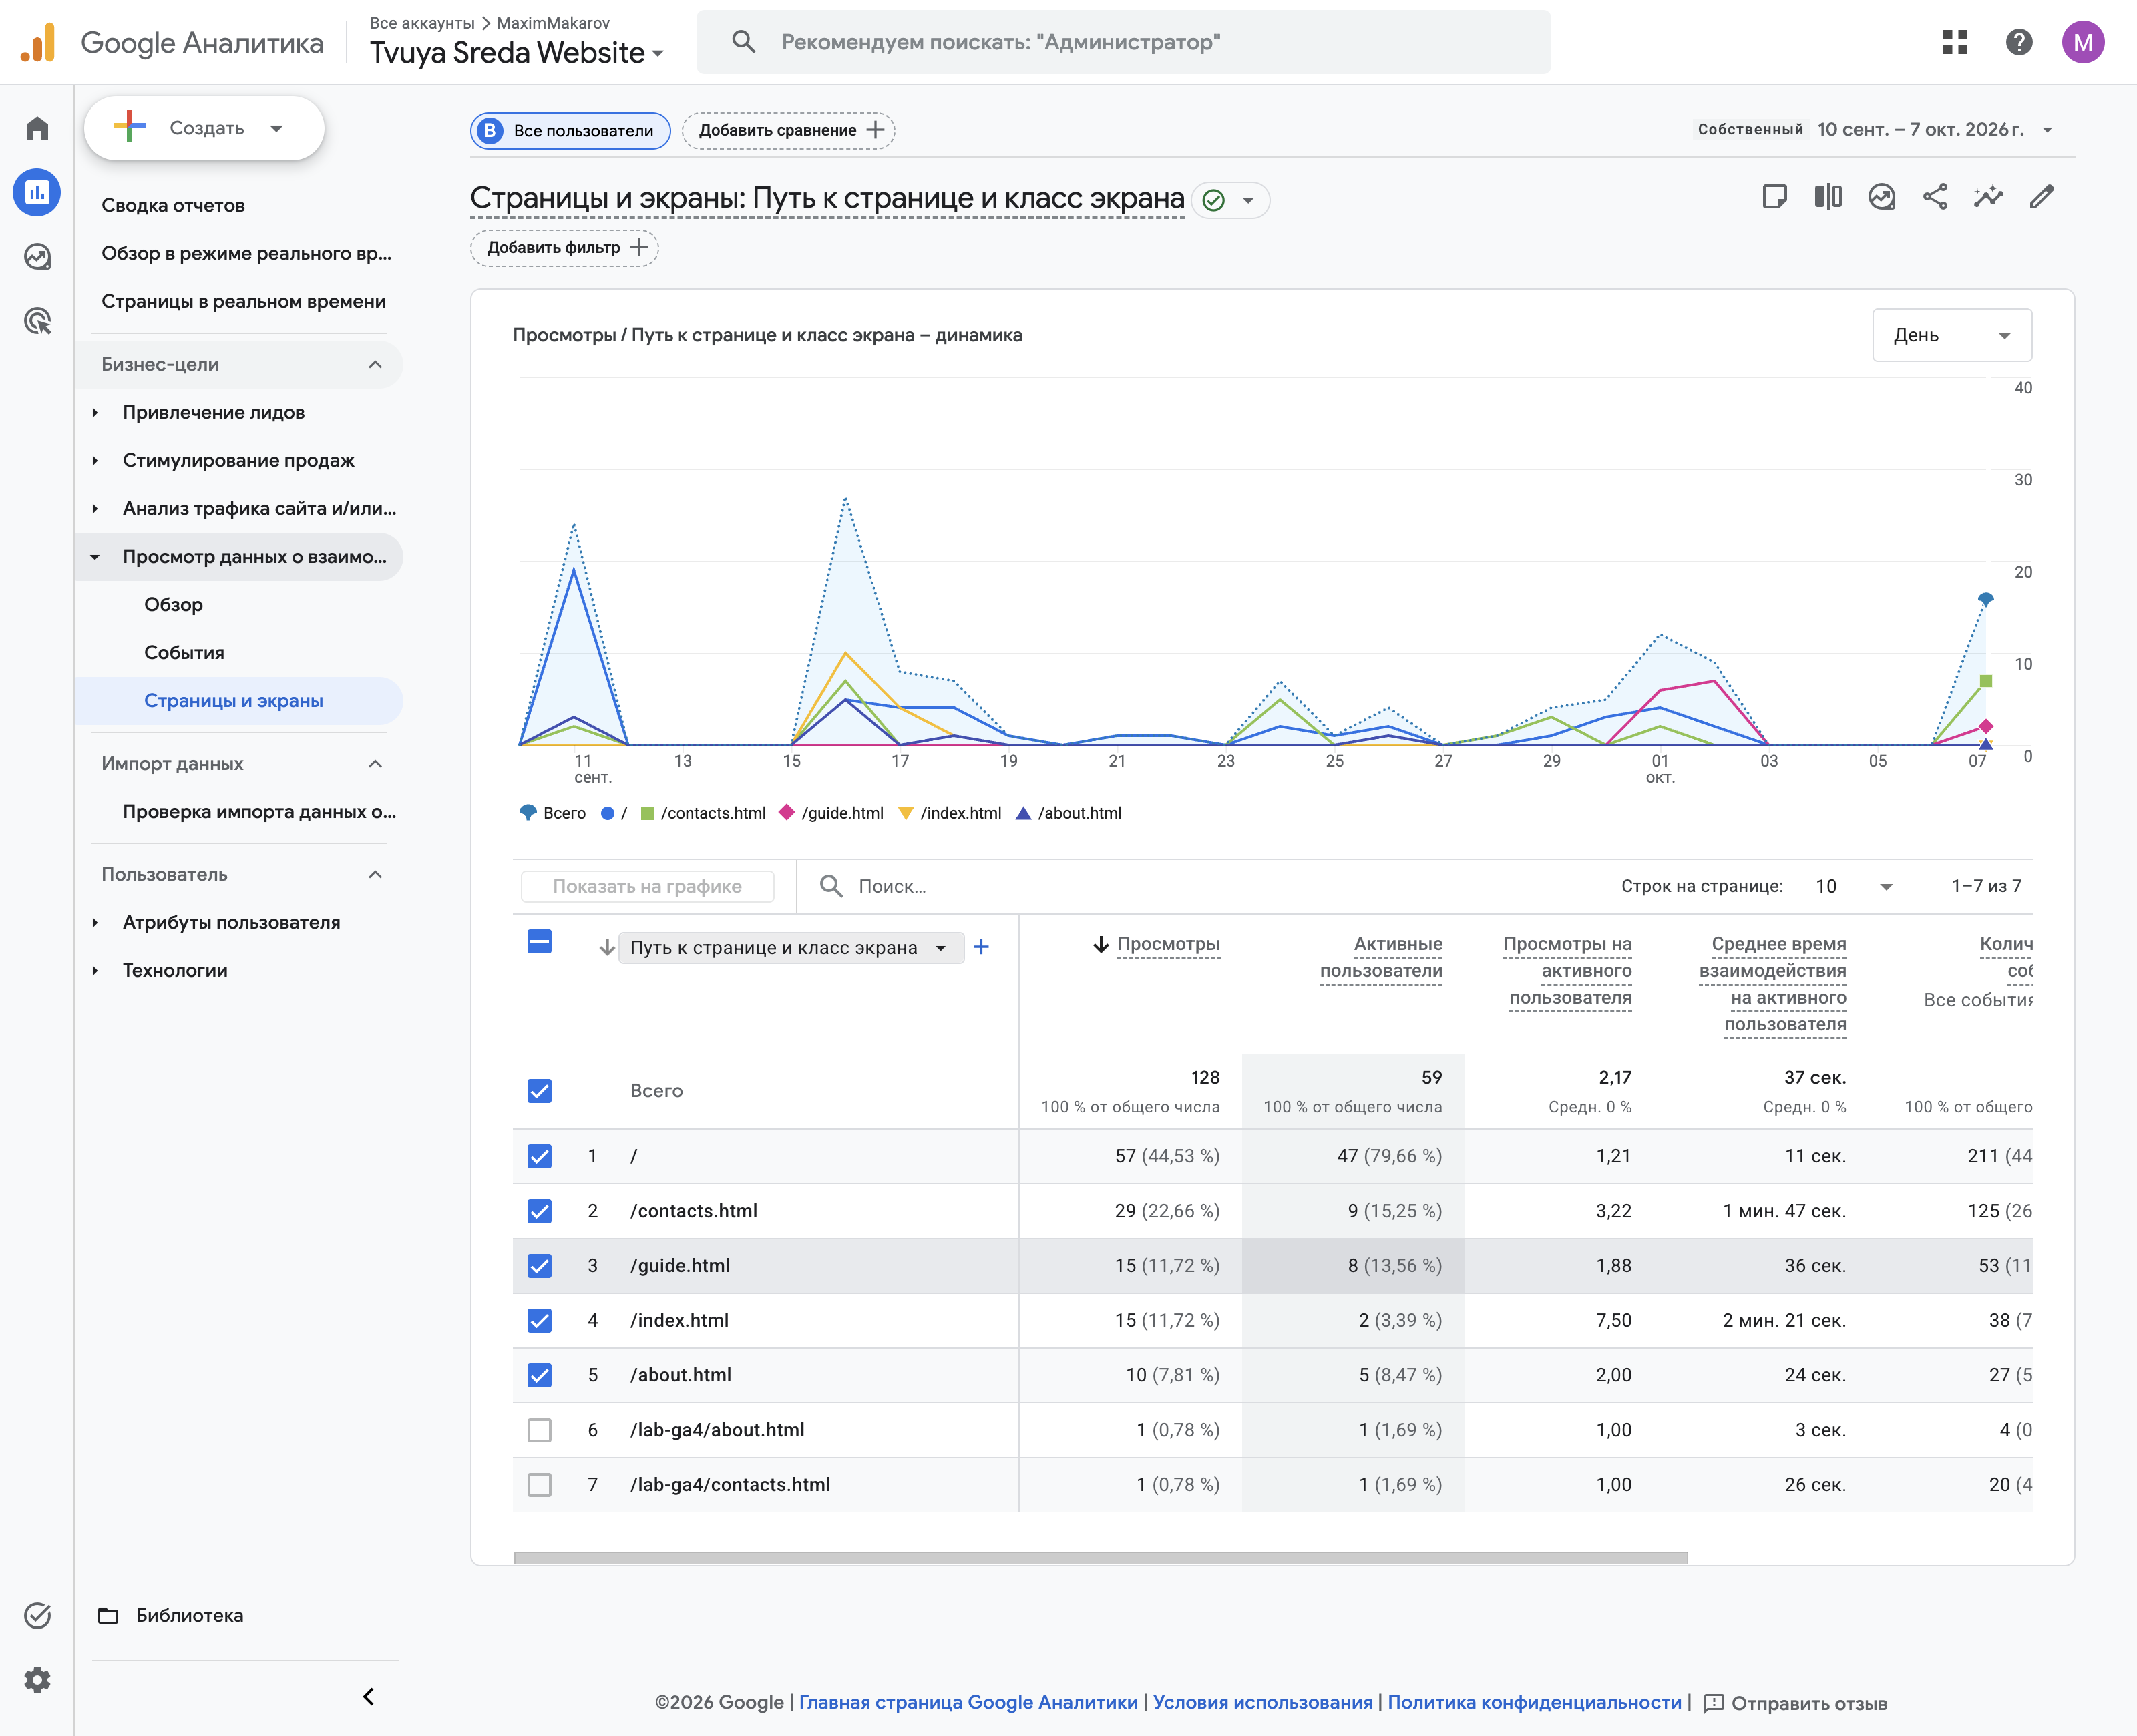The height and width of the screenshot is (1736, 2137).
Task: Click Добавить фильтр button
Action: pyautogui.click(x=564, y=247)
